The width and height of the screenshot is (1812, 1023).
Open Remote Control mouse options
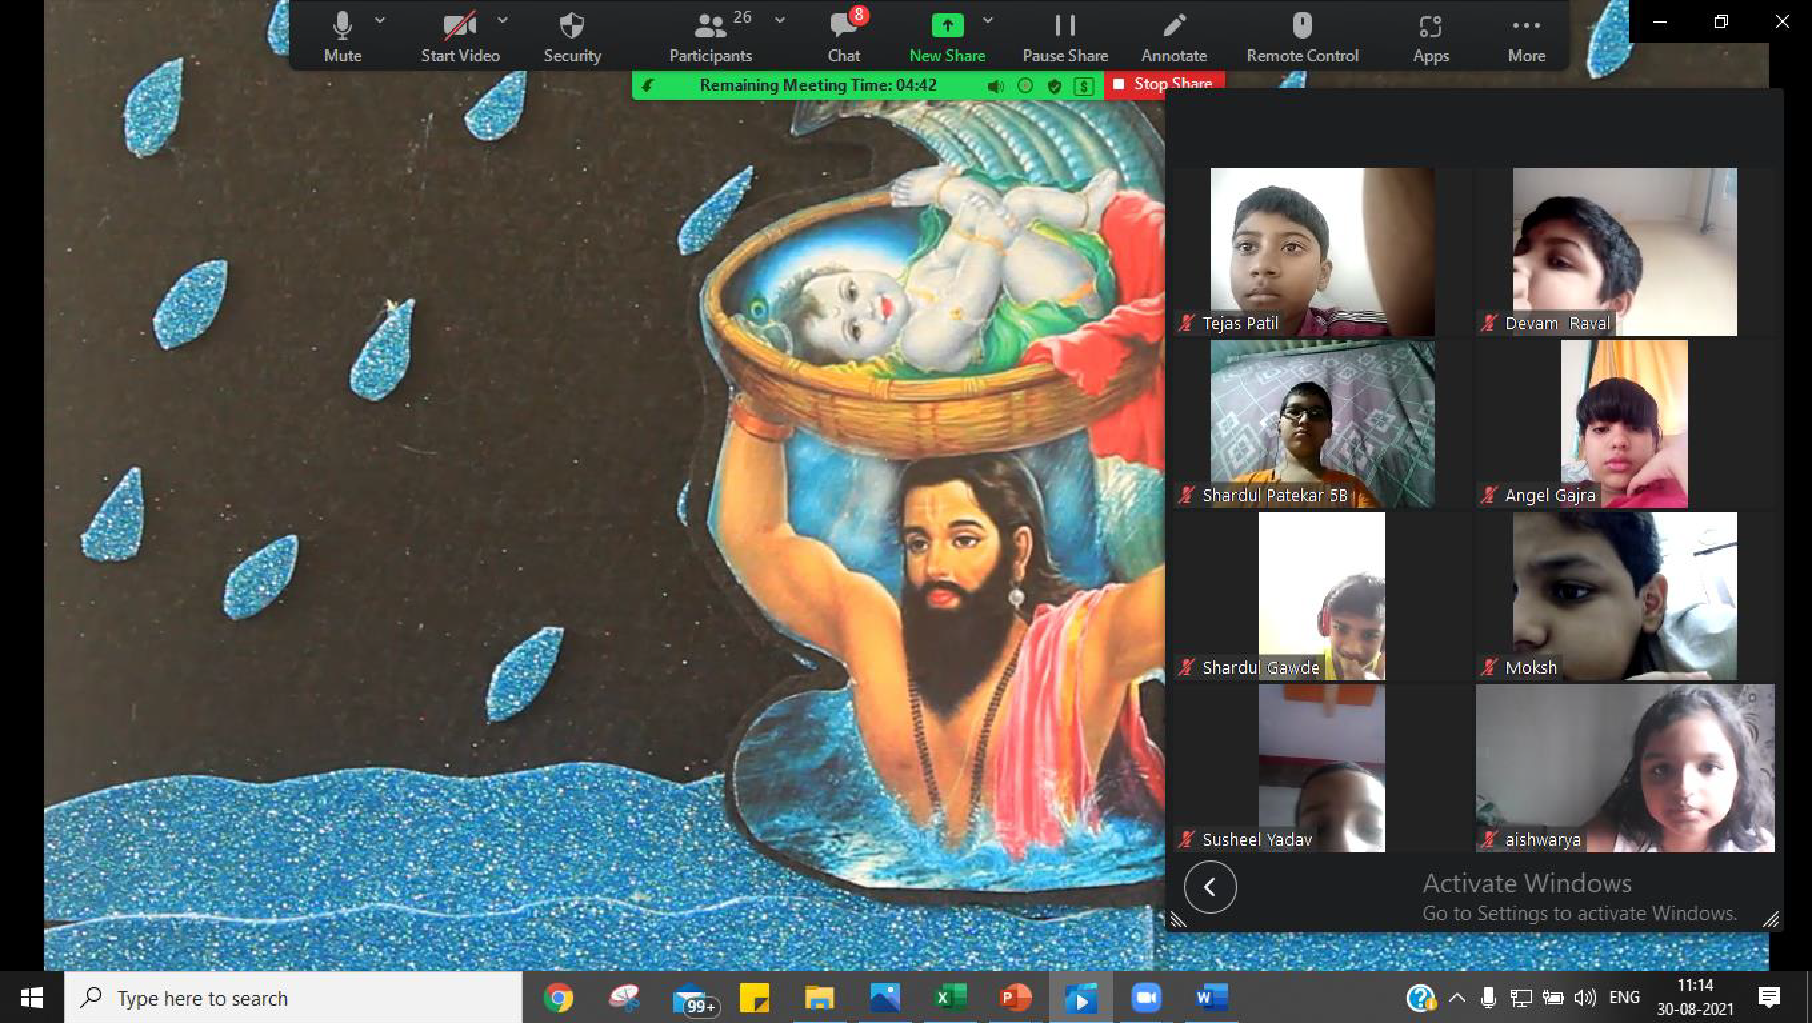pos(1302,36)
